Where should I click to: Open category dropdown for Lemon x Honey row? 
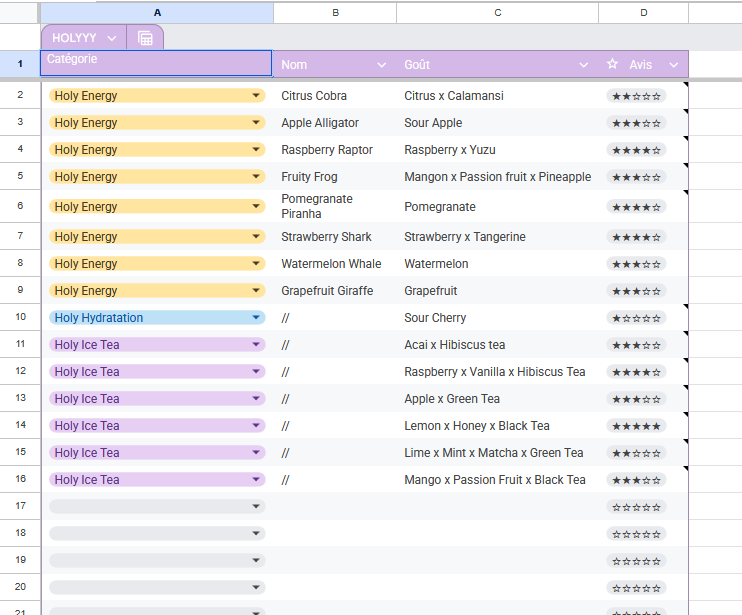pyautogui.click(x=256, y=425)
